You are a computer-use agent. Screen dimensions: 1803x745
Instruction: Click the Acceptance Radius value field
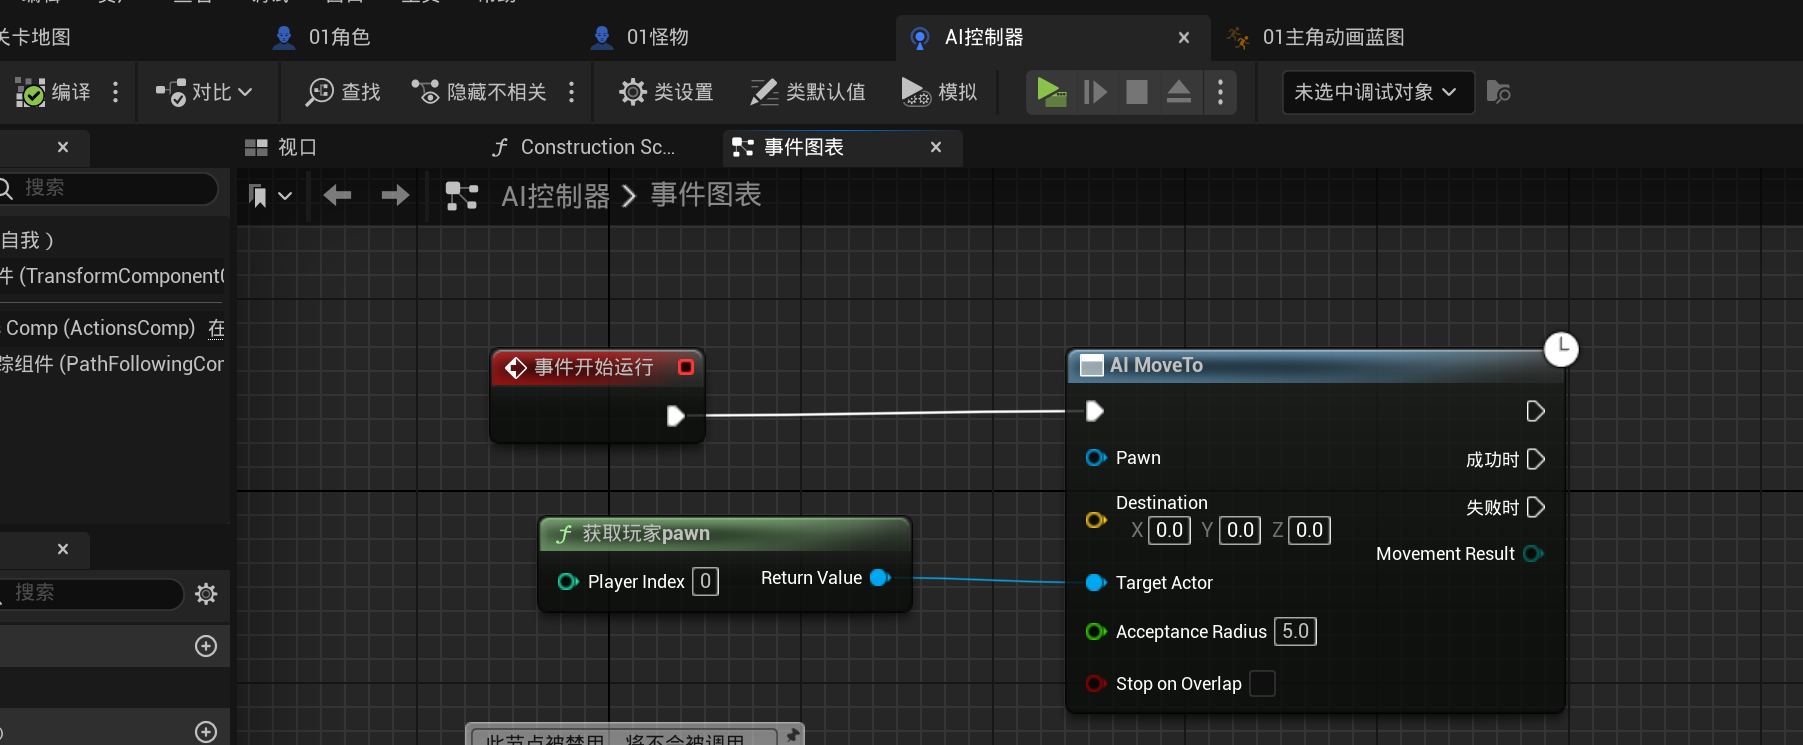(x=1295, y=632)
